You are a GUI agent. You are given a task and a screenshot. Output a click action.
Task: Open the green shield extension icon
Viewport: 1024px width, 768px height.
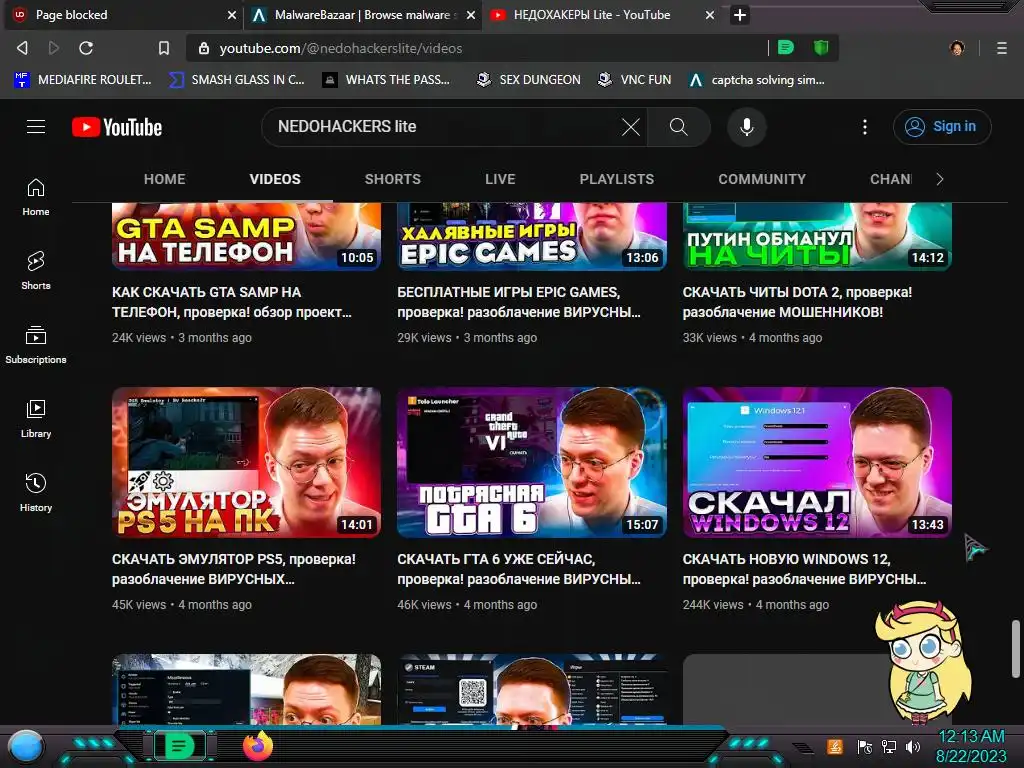pos(821,47)
